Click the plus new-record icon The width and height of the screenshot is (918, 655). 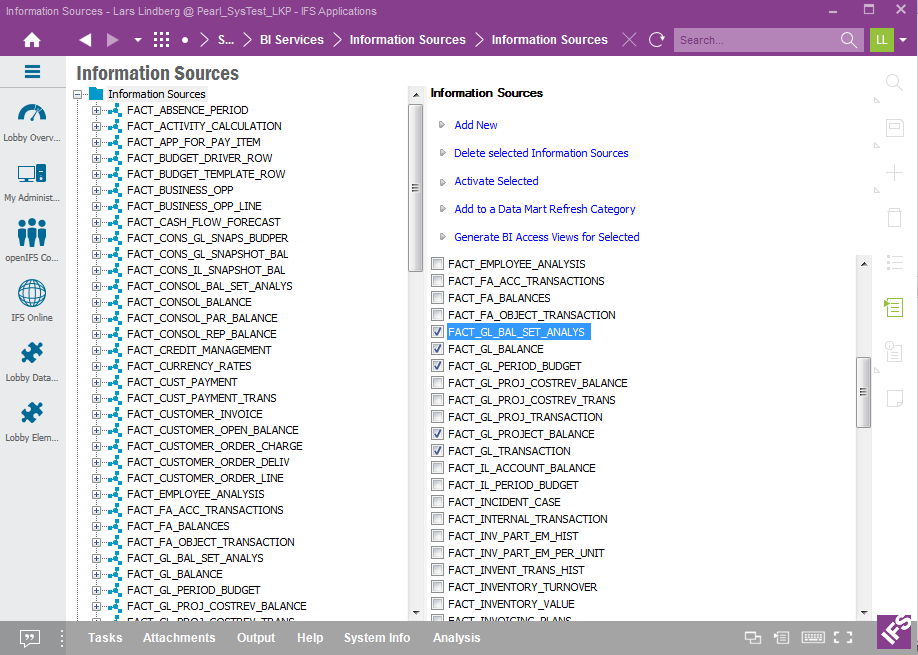[894, 173]
